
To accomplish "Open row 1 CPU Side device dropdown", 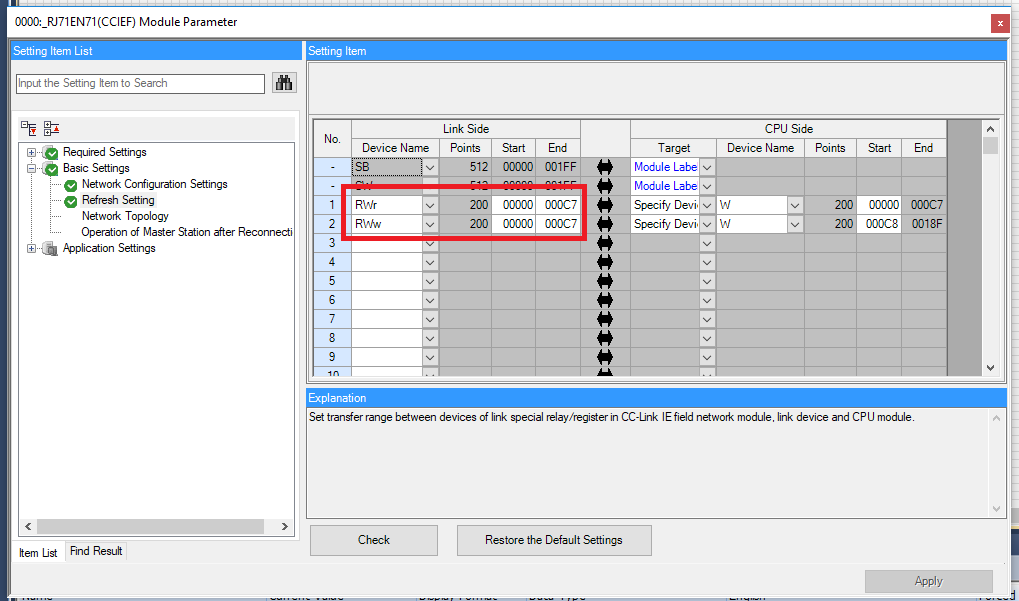I will [x=794, y=205].
